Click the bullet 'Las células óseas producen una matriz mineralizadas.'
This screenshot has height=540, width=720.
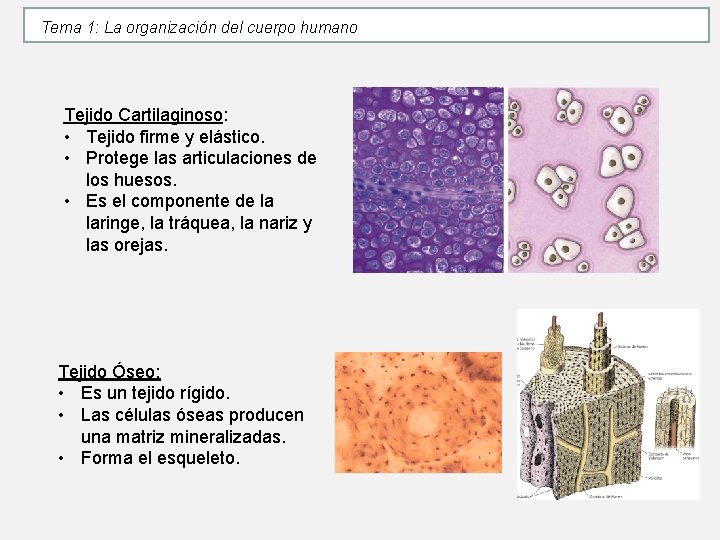pyautogui.click(x=192, y=426)
